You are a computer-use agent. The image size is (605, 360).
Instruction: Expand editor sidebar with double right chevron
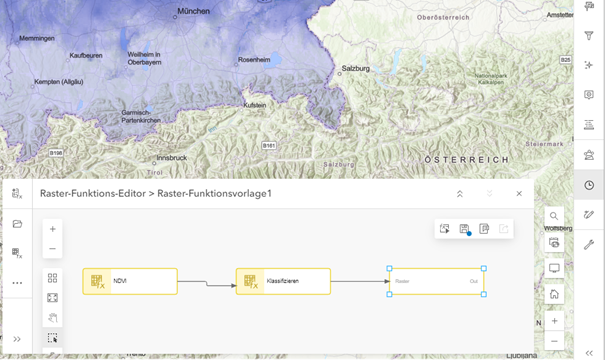click(x=17, y=339)
